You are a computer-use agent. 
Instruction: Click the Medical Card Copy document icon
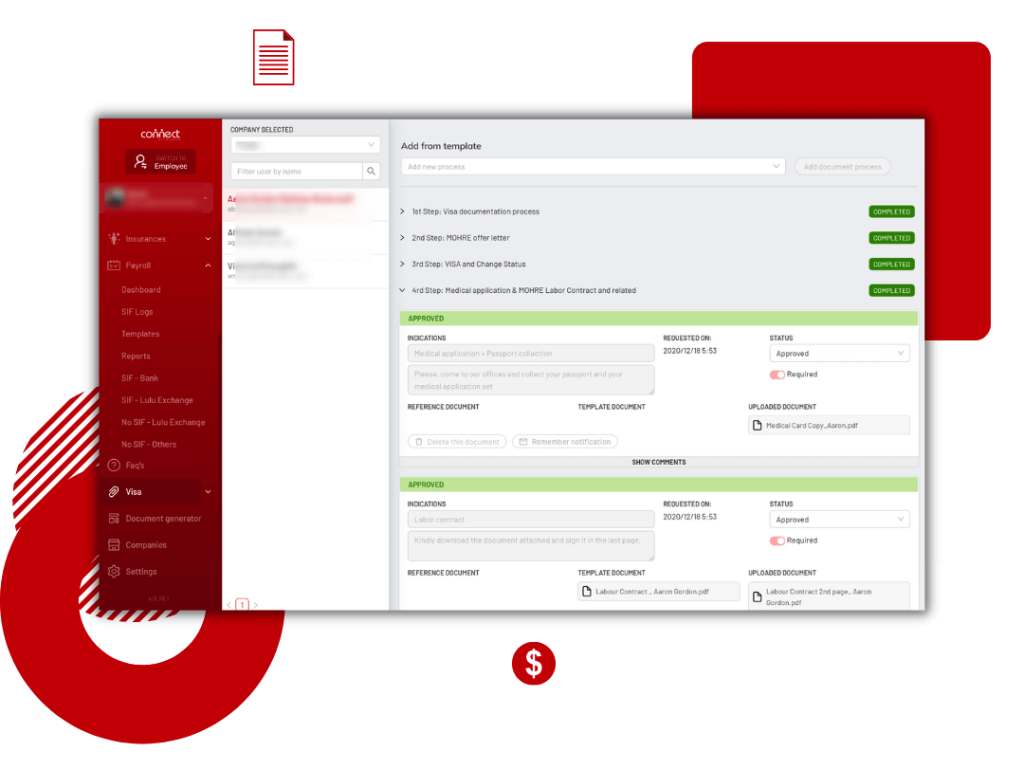[757, 424]
